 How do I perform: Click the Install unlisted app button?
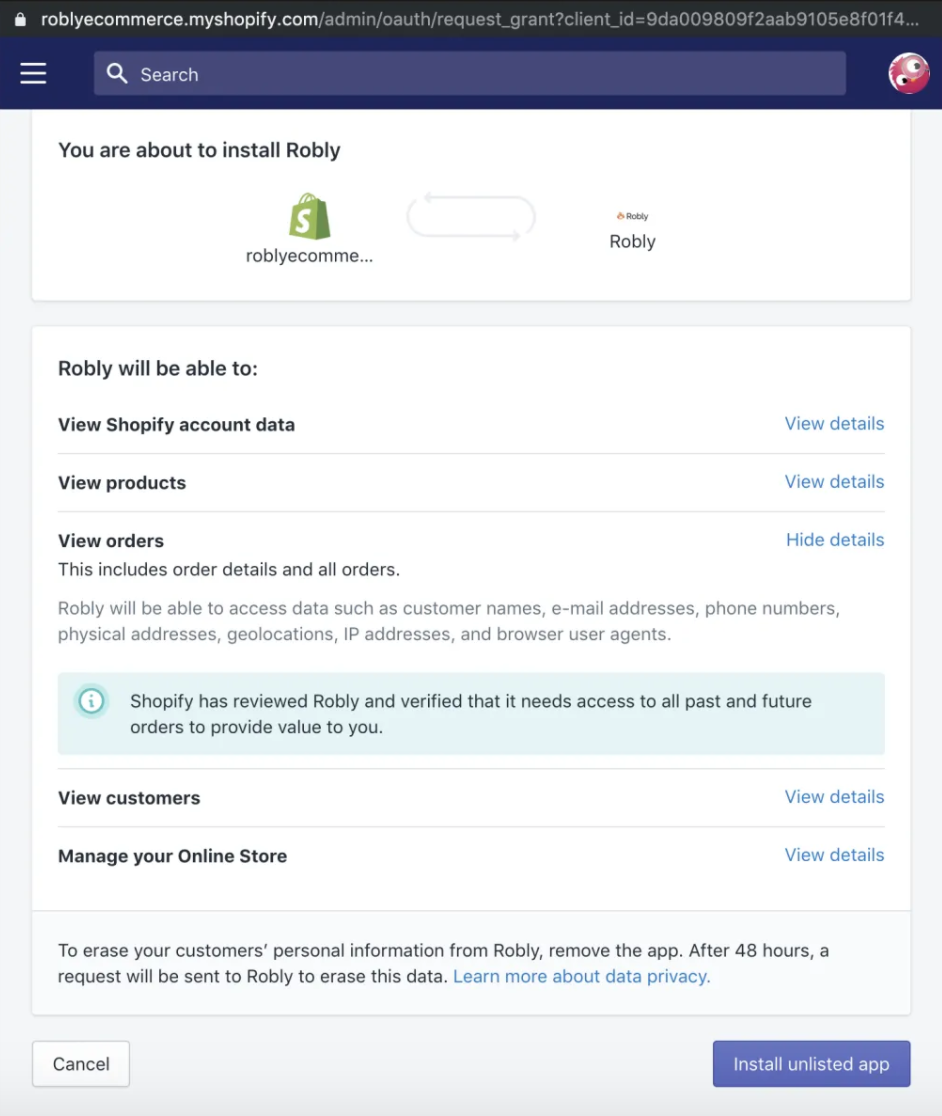[811, 1063]
